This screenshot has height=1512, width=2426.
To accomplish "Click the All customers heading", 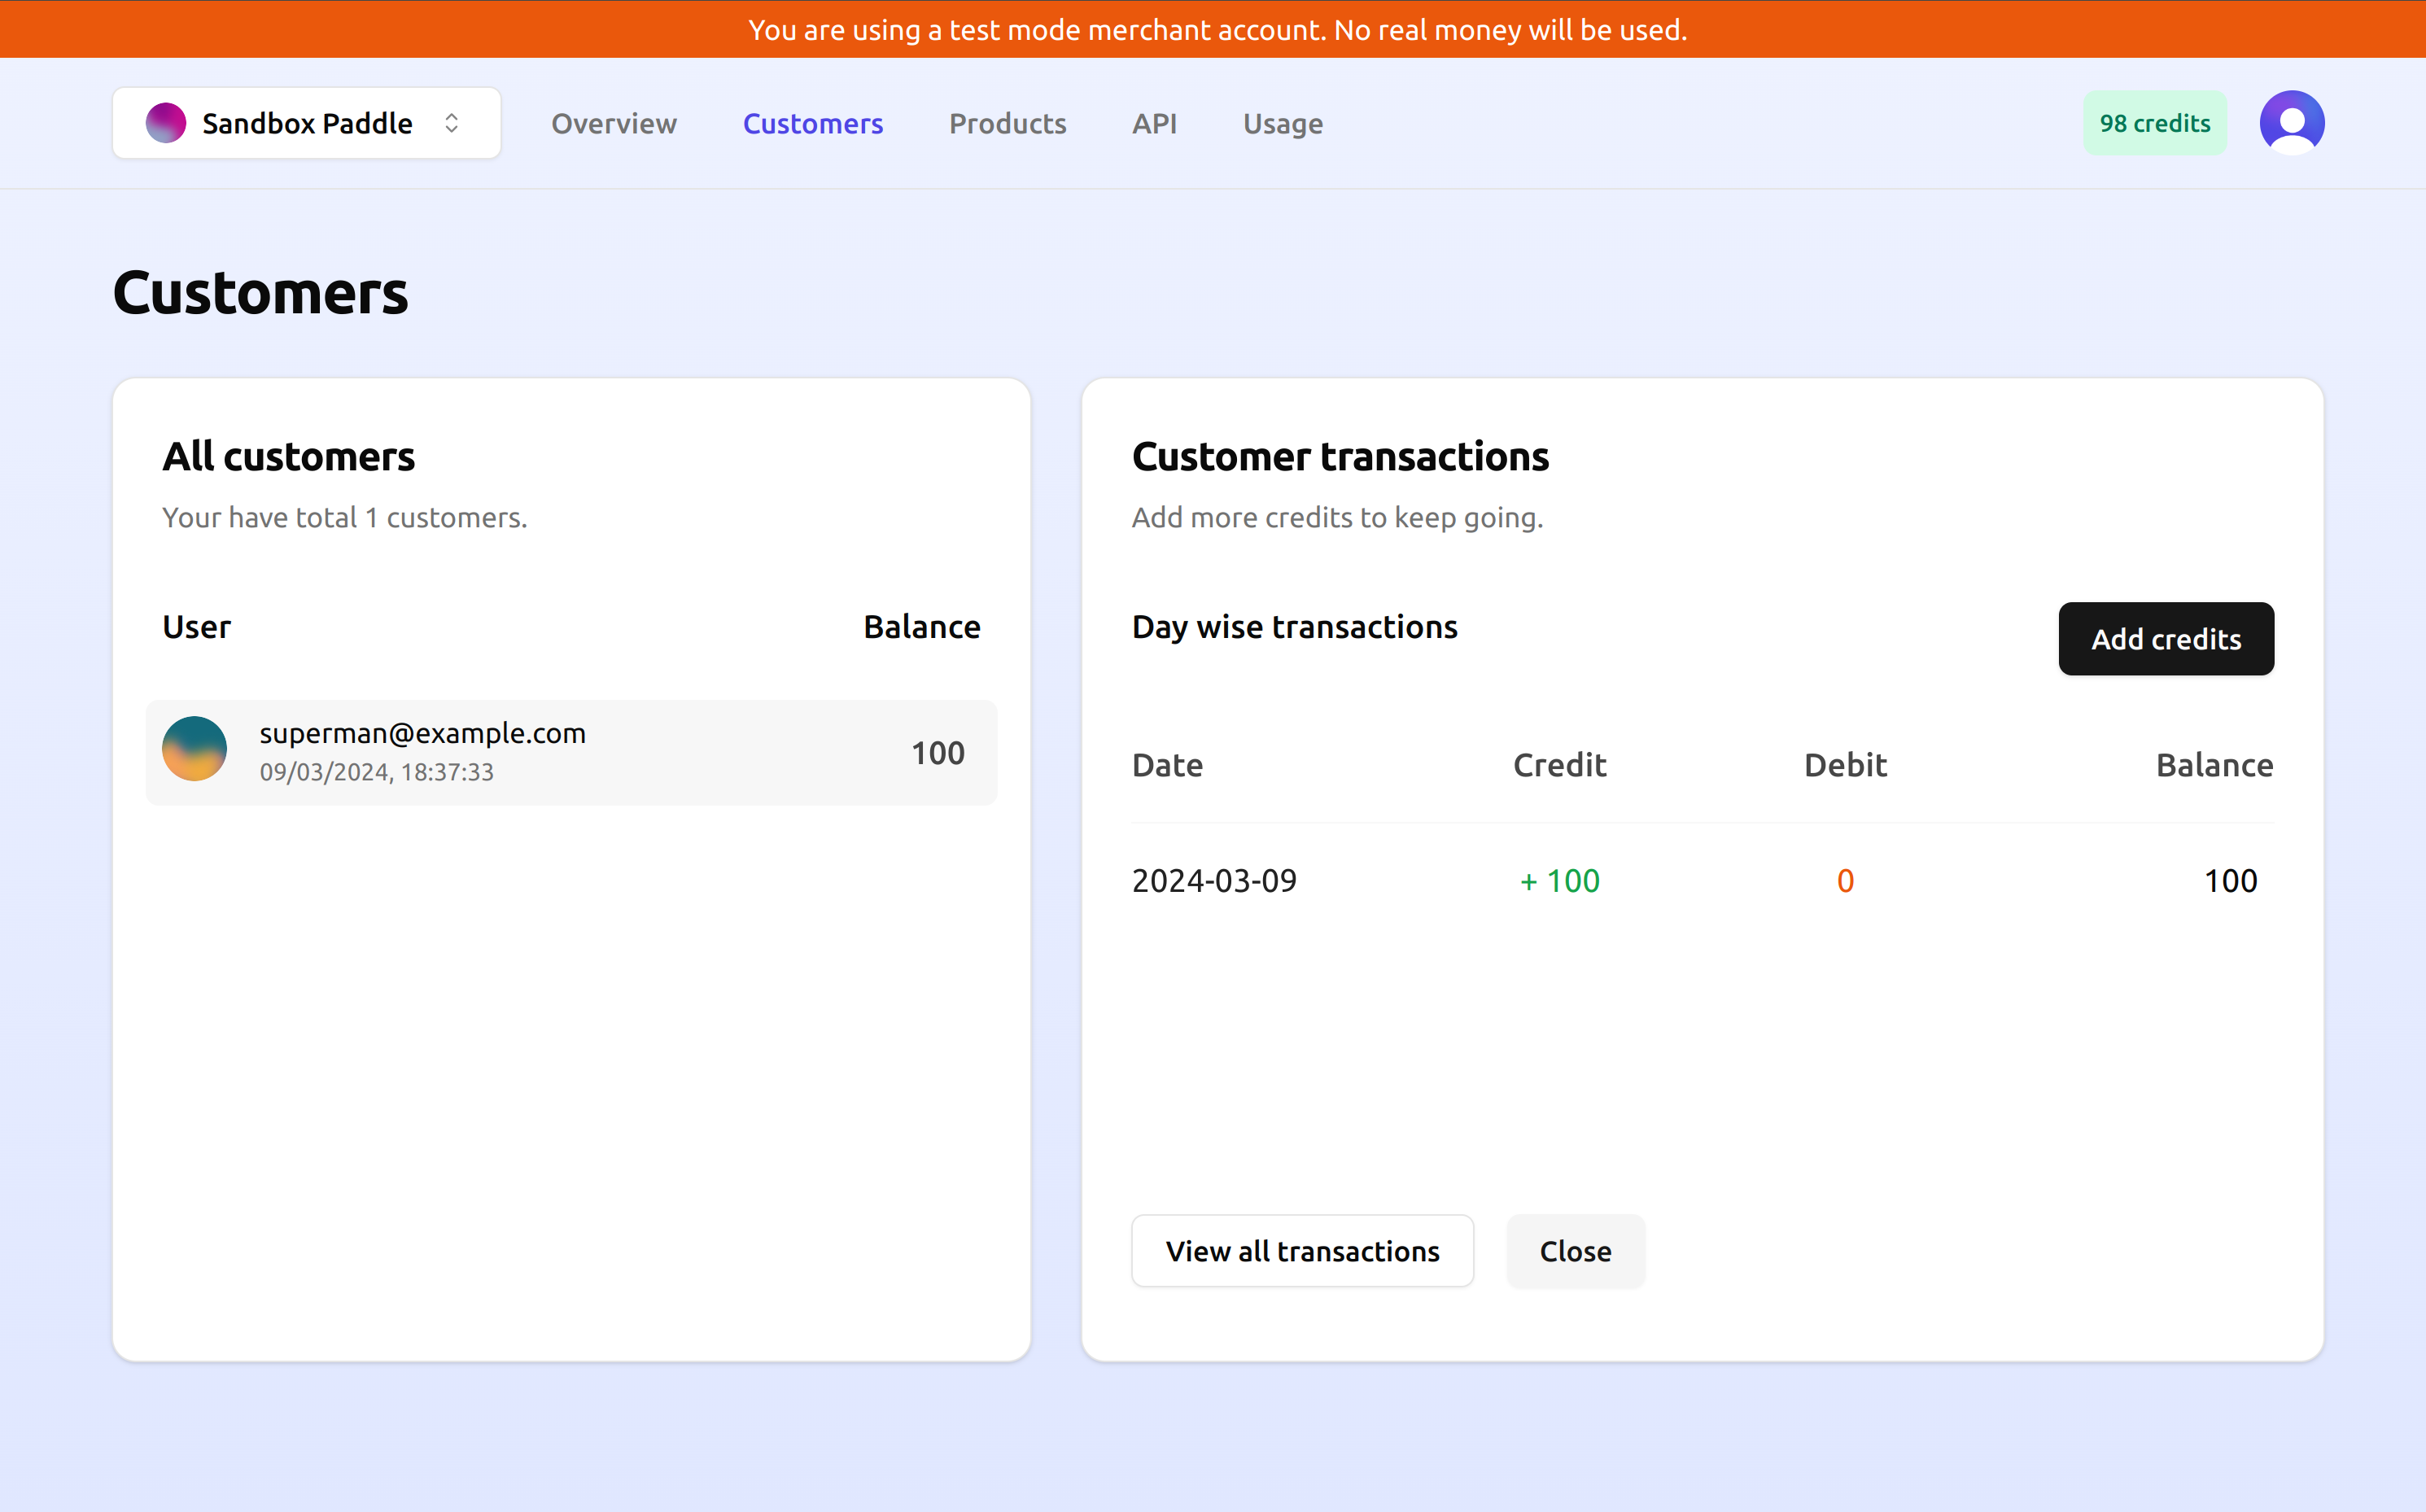I will (x=288, y=457).
